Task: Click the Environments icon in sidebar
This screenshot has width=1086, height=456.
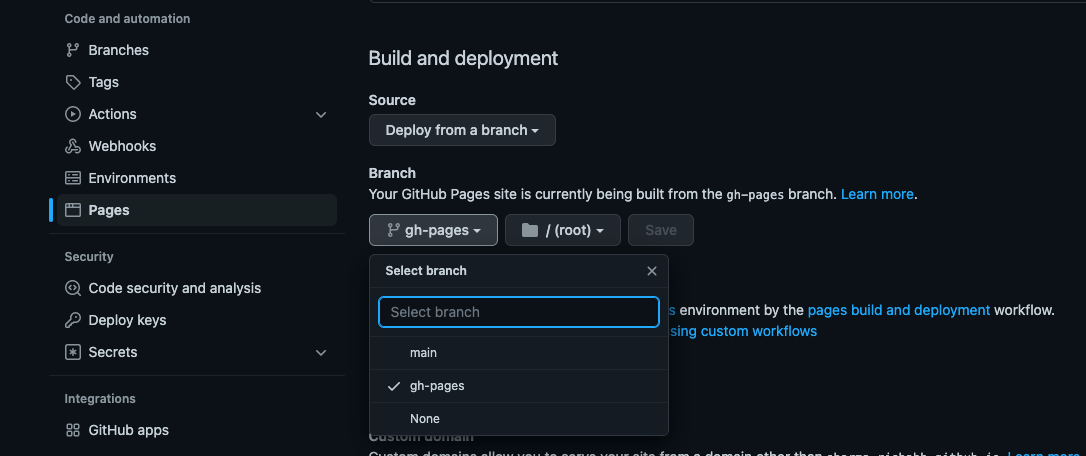Action: (x=72, y=178)
